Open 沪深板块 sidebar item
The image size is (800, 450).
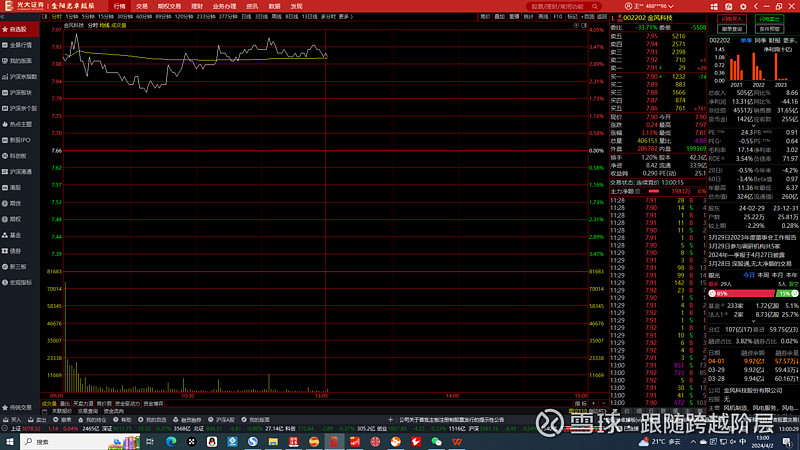17,93
